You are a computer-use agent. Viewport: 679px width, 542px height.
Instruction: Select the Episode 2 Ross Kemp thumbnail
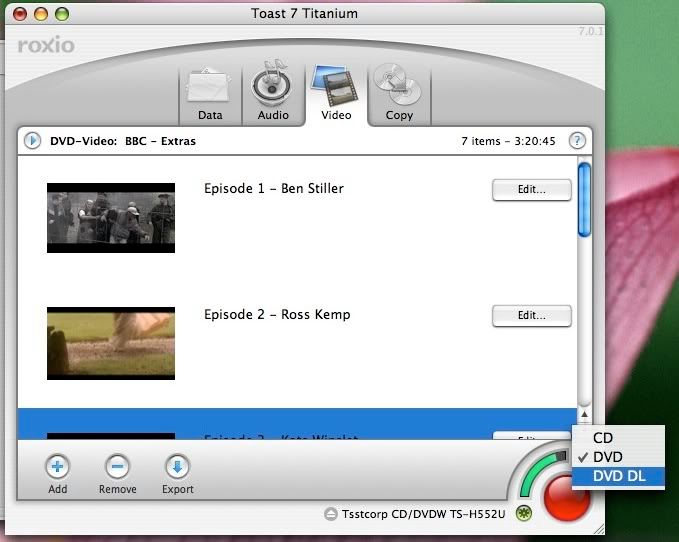click(x=111, y=343)
